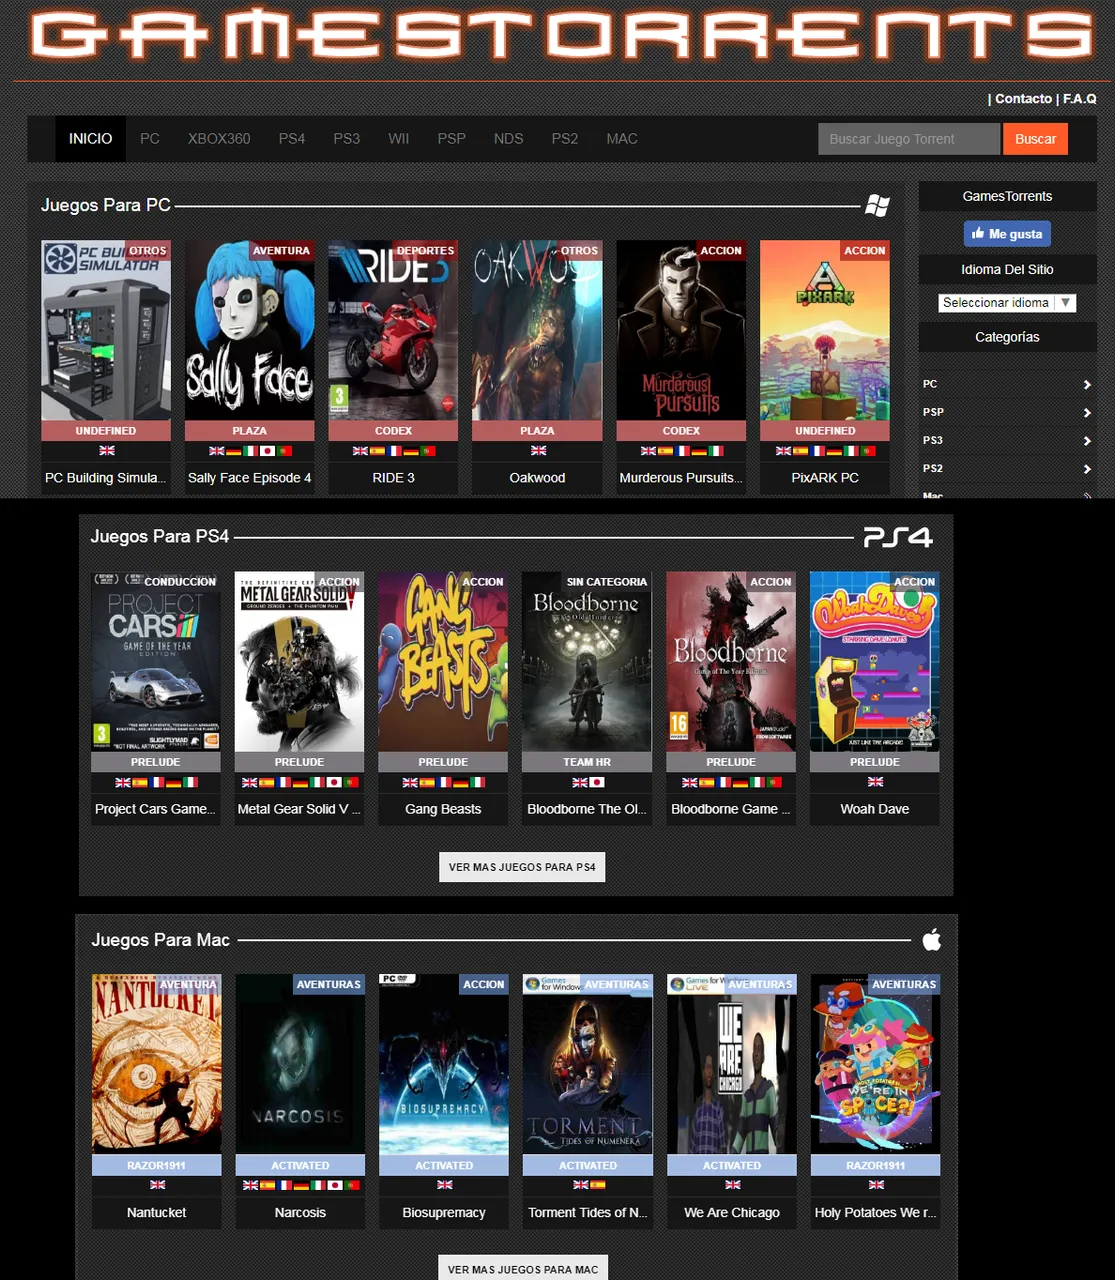Open the Sally Face cover image
Viewport: 1115px width, 1280px height.
click(x=250, y=330)
